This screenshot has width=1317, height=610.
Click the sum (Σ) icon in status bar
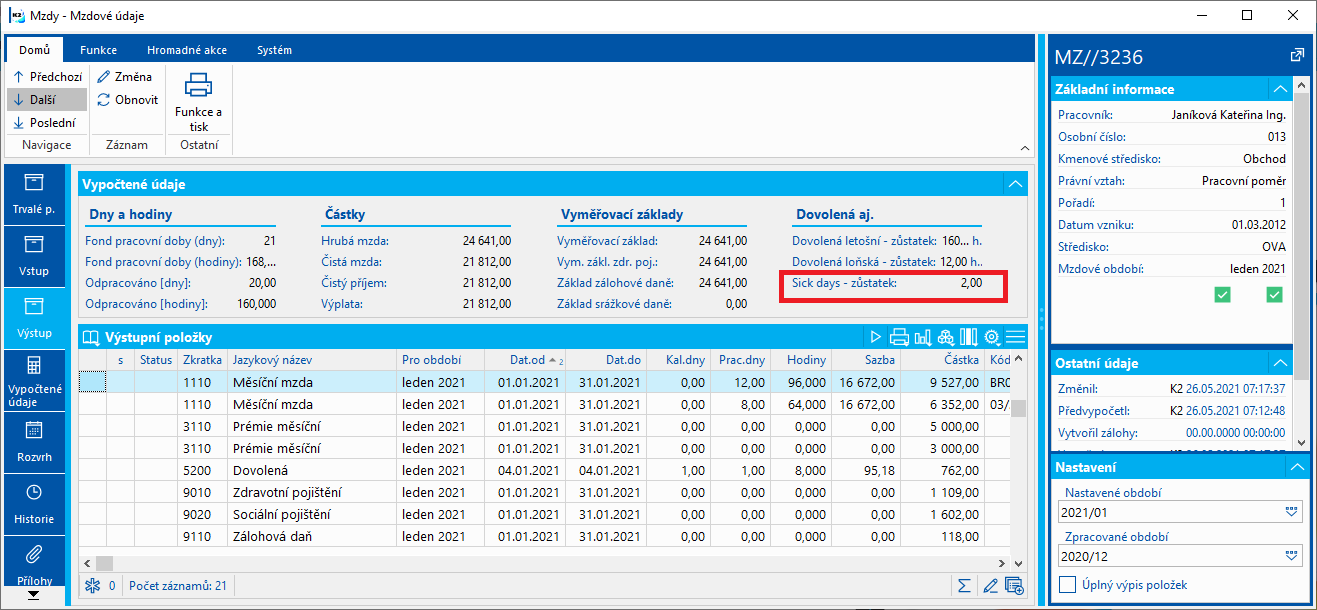coord(963,586)
